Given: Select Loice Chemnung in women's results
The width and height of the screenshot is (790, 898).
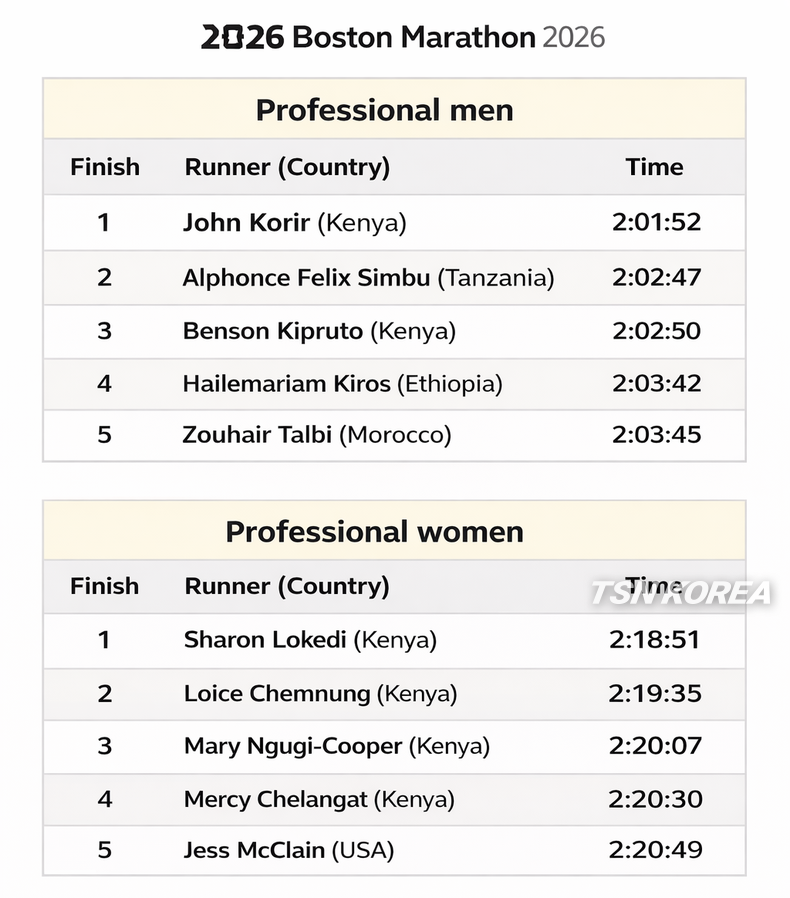Looking at the screenshot, I should coord(277,693).
